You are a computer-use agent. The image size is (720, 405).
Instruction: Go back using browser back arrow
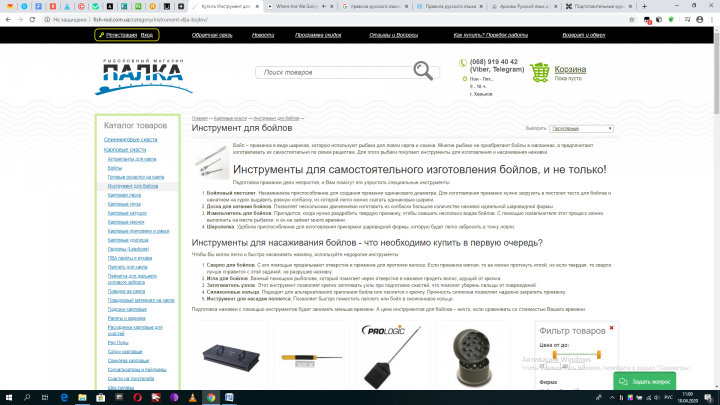[x=8, y=20]
